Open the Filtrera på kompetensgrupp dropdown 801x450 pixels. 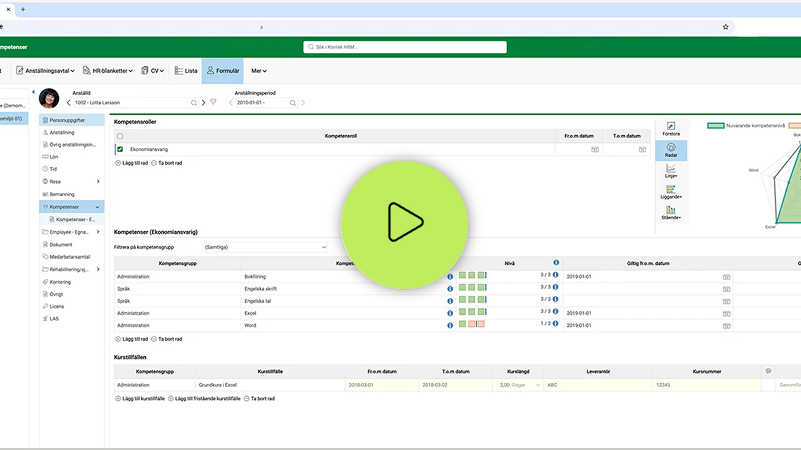264,246
